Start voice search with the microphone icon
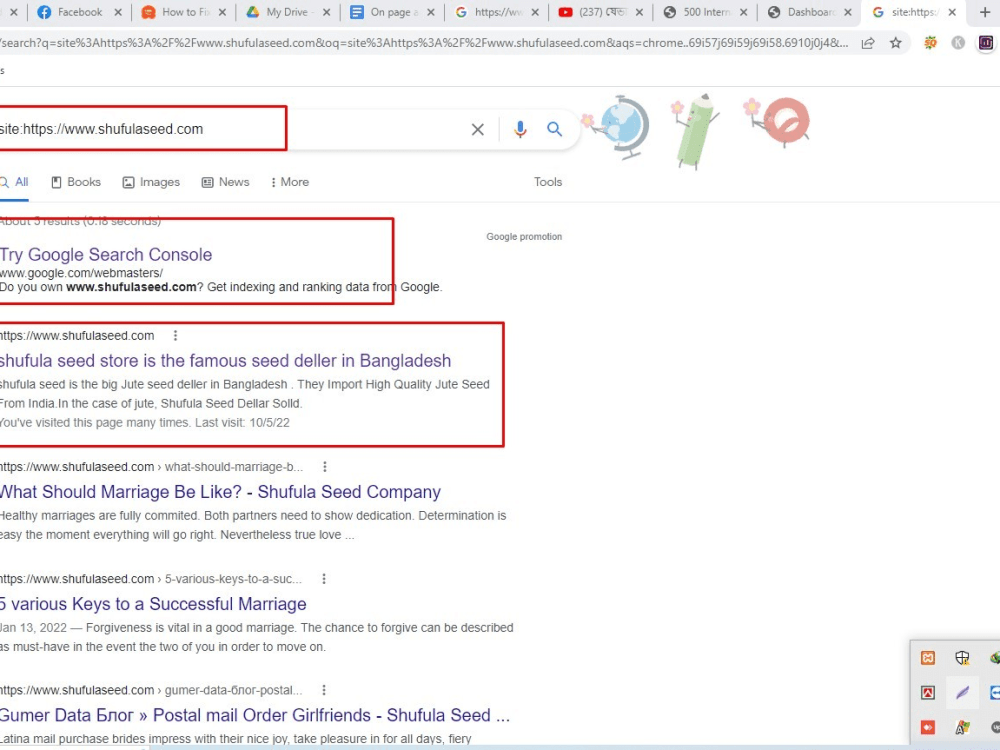This screenshot has height=750, width=1000. tap(520, 129)
